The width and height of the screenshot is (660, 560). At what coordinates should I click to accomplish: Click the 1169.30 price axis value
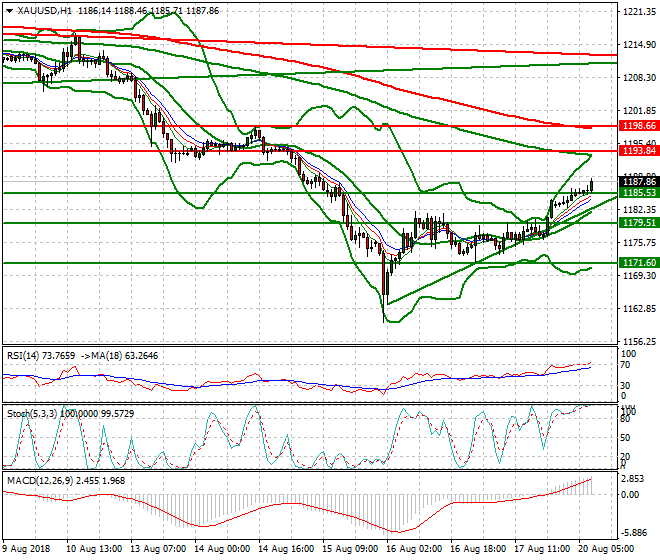point(639,275)
